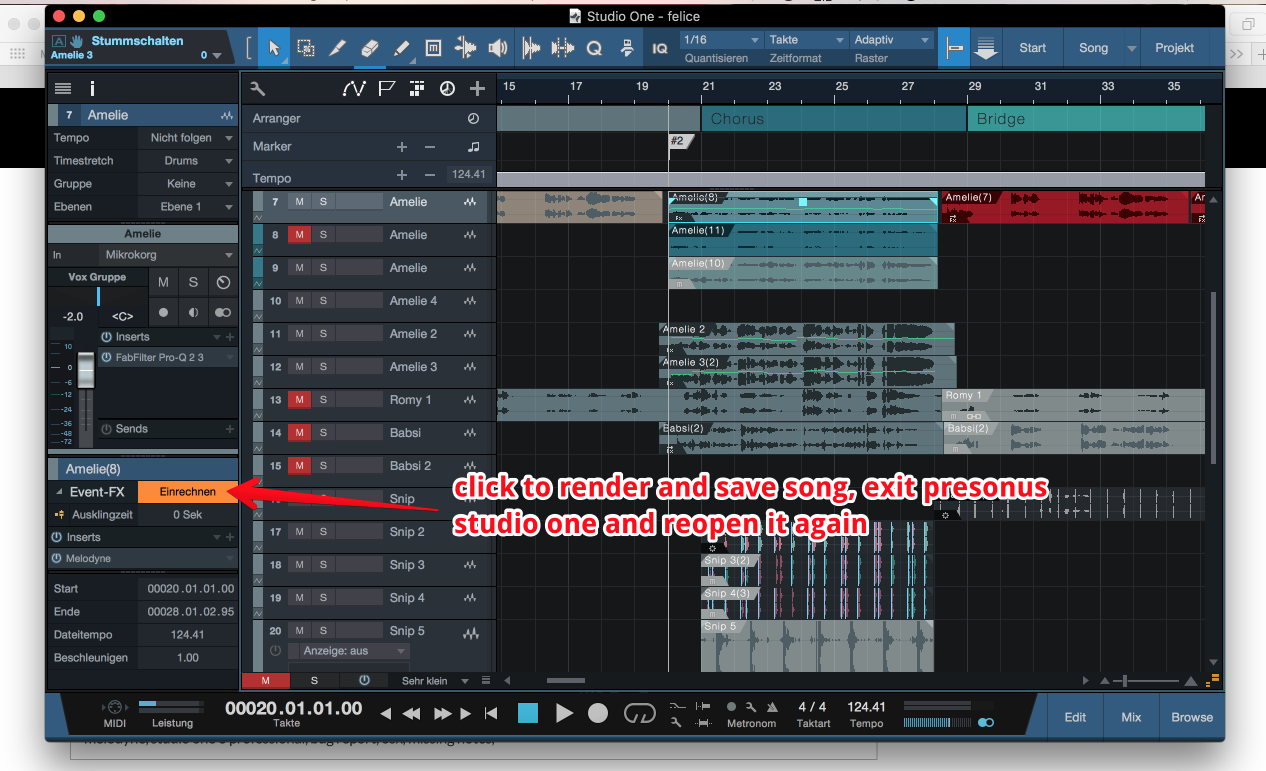The width and height of the screenshot is (1266, 771).
Task: Toggle the Loop button in transport
Action: point(640,713)
